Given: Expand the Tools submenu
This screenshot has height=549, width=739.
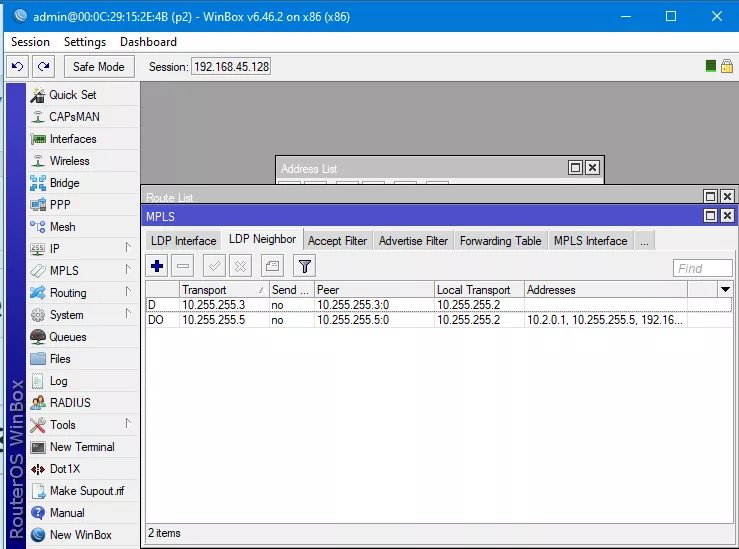Looking at the screenshot, I should (83, 425).
